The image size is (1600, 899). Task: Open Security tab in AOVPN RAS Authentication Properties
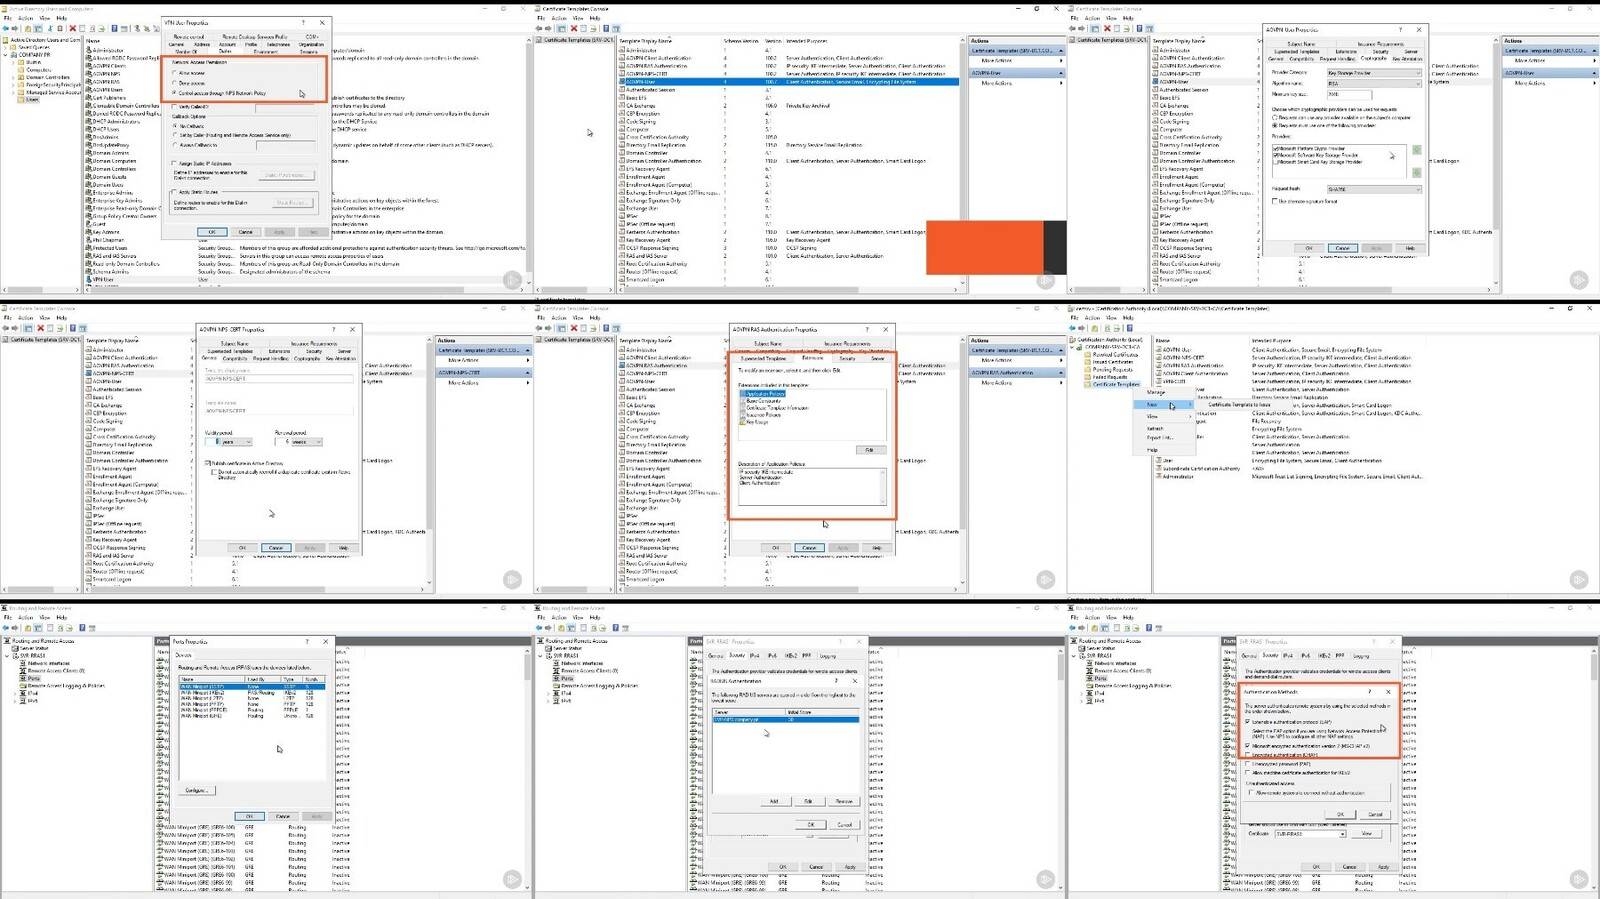tap(848, 358)
